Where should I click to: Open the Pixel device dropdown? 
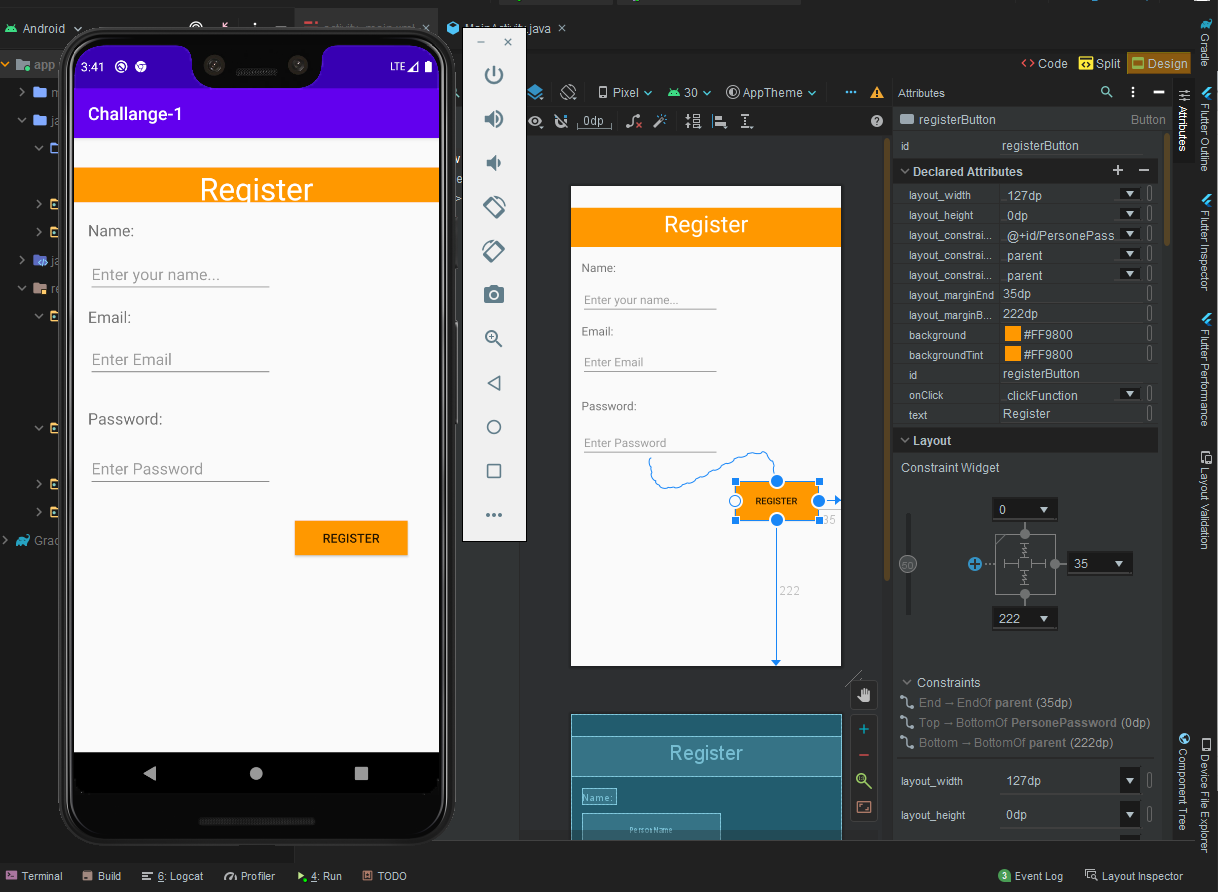pyautogui.click(x=625, y=92)
